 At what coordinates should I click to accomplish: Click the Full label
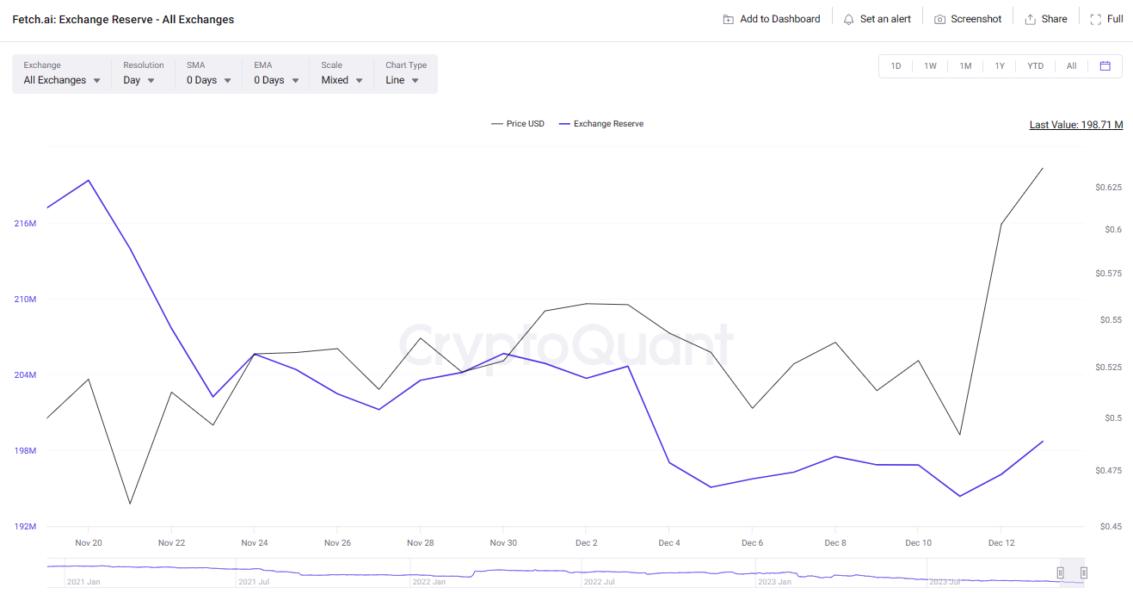click(x=1115, y=20)
